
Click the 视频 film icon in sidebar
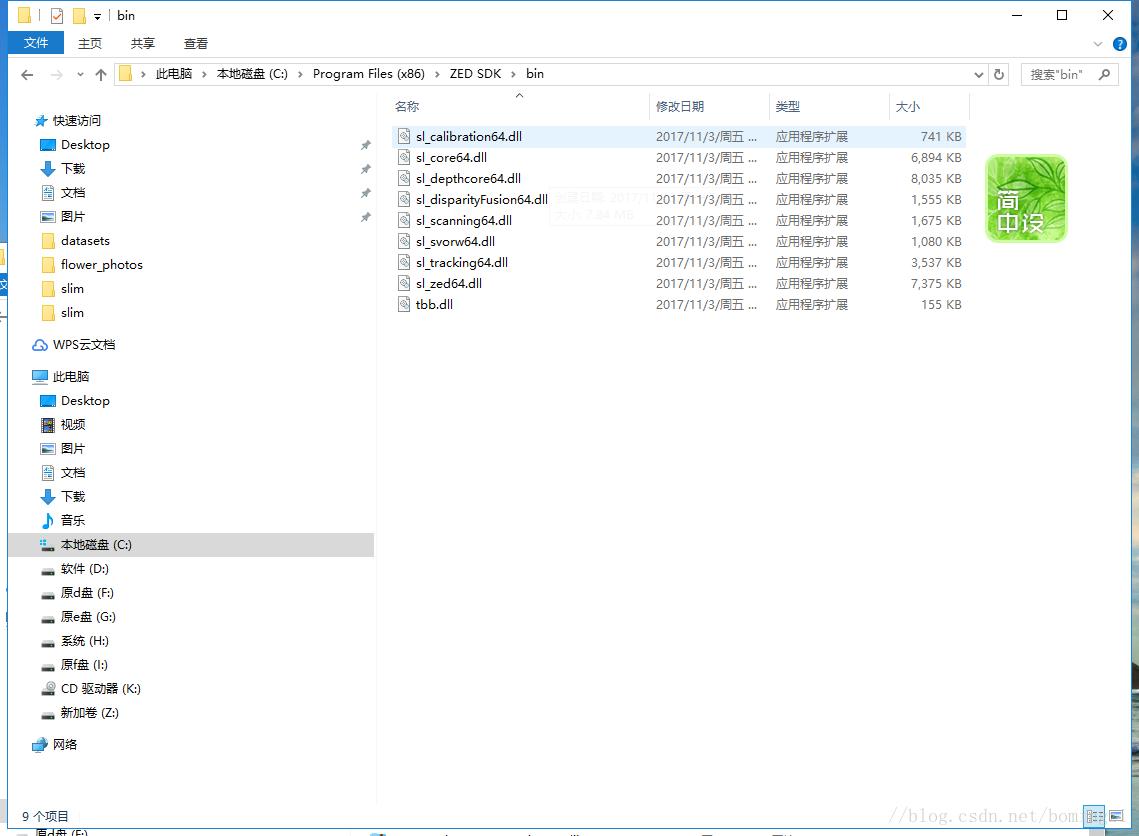coord(48,425)
